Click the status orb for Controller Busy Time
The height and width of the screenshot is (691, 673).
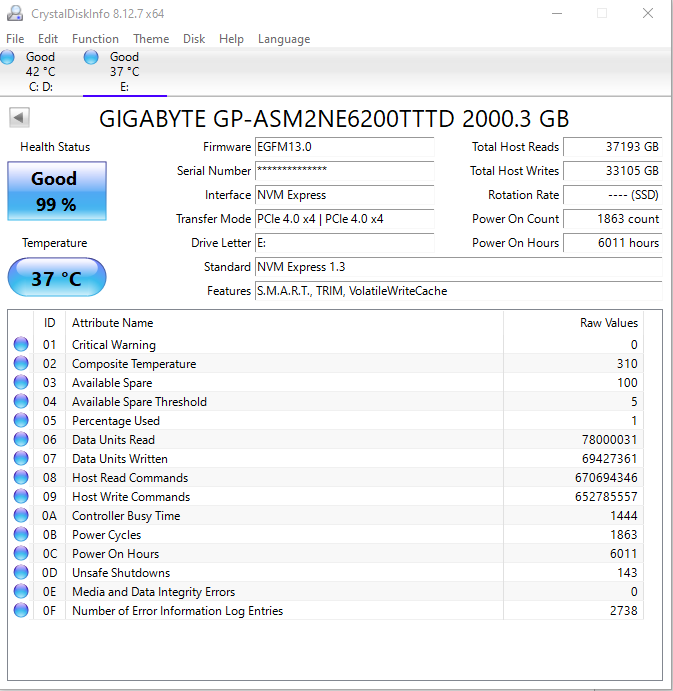[21, 515]
